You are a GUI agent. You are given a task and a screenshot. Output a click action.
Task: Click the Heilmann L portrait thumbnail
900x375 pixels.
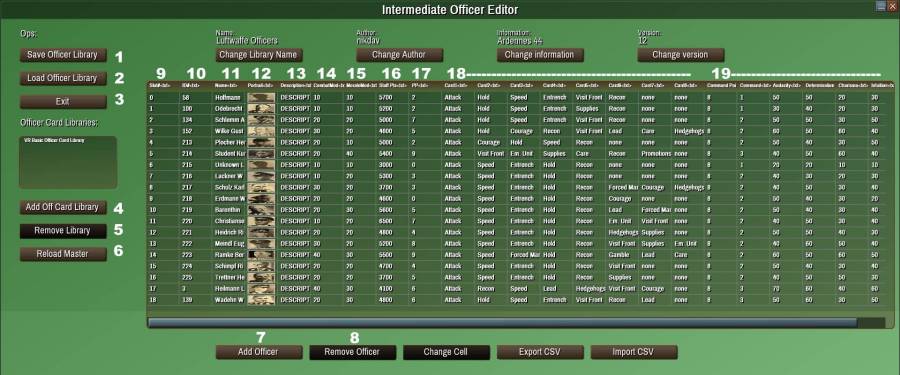tap(261, 289)
